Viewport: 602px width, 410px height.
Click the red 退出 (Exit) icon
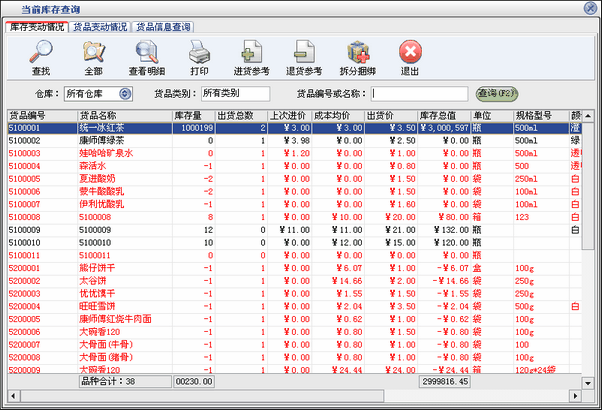point(410,55)
